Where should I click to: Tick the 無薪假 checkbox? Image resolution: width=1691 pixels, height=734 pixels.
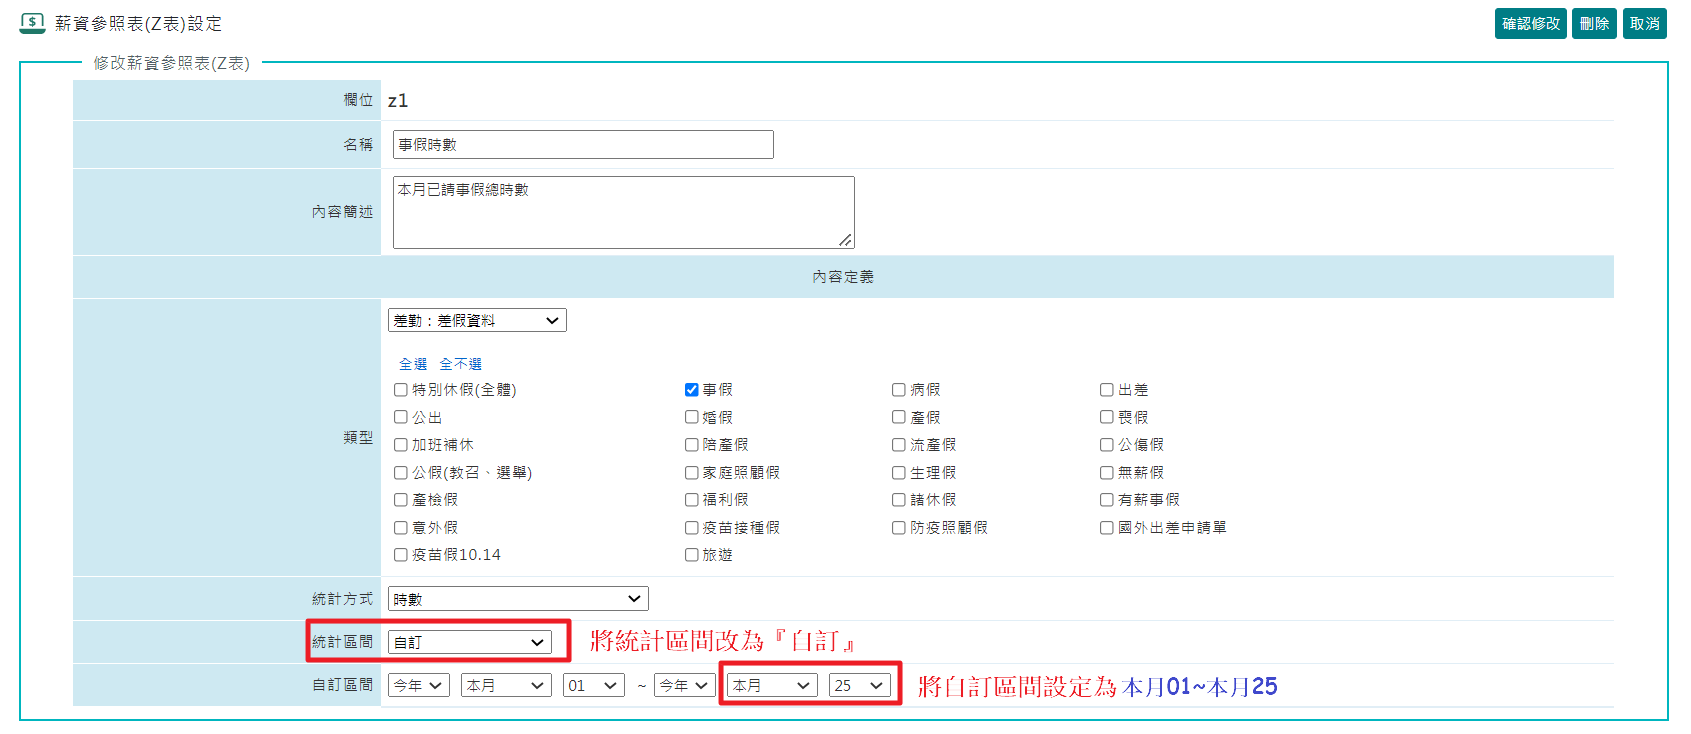pyautogui.click(x=1107, y=473)
